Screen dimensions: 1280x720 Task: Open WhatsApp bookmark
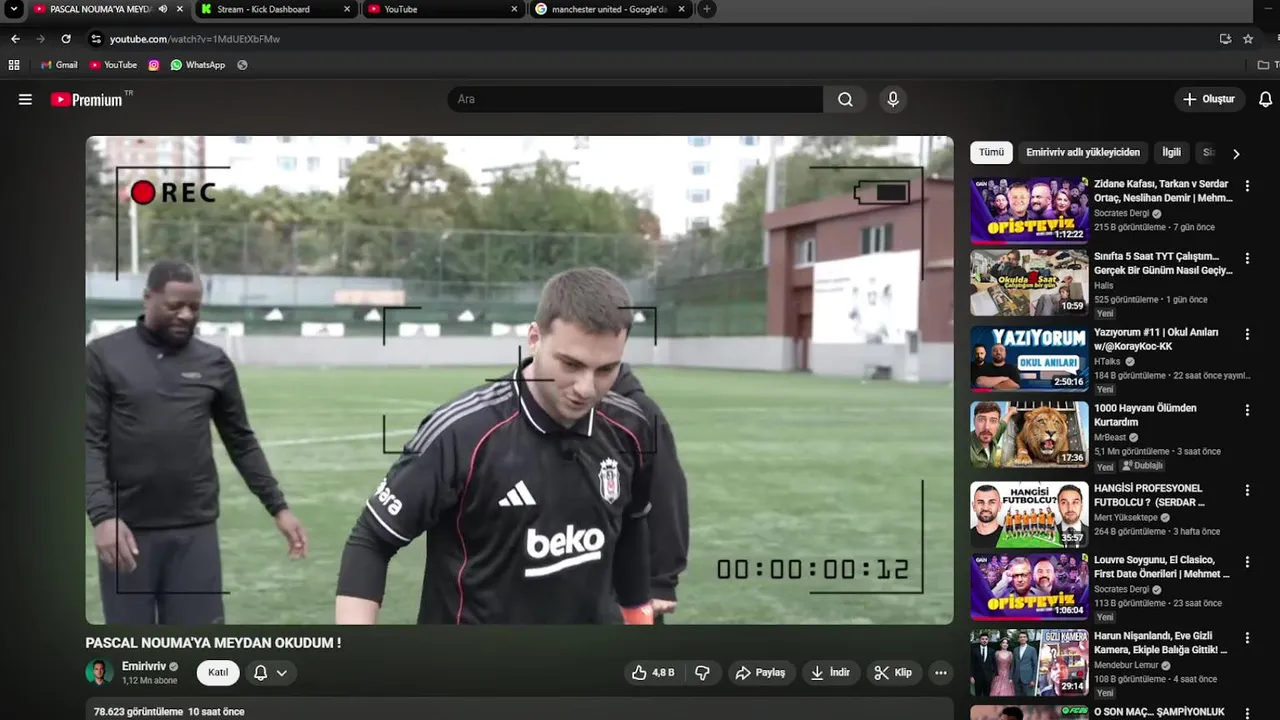198,65
